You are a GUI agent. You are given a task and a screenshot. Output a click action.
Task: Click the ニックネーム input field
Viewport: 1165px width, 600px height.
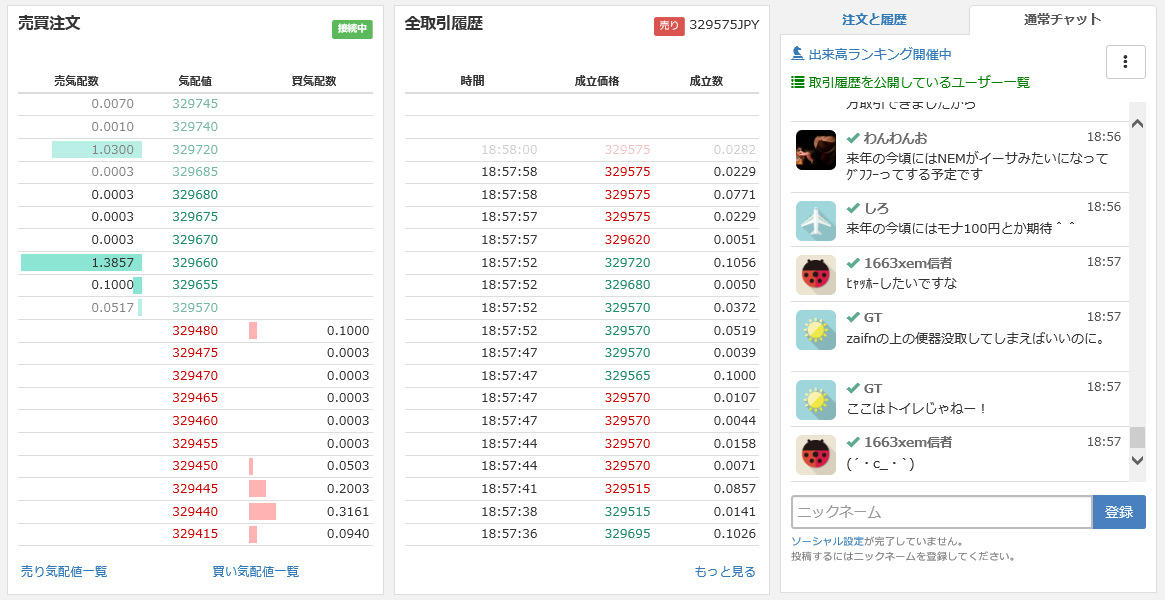[x=940, y=512]
